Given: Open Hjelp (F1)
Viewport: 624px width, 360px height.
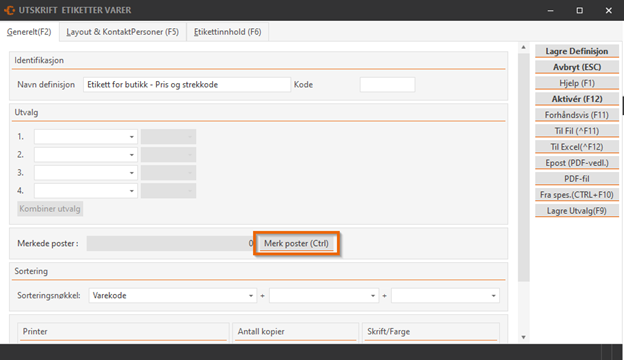Looking at the screenshot, I should (577, 83).
